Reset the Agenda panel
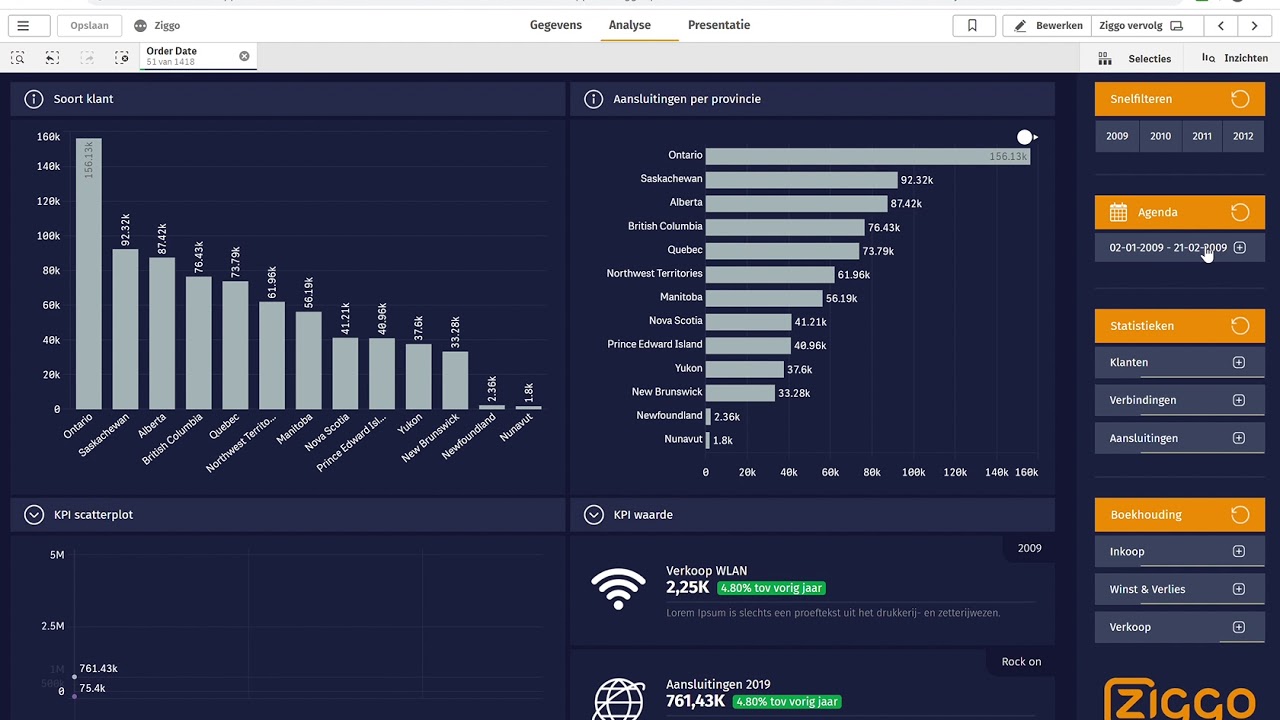This screenshot has height=720, width=1280. pyautogui.click(x=1240, y=212)
